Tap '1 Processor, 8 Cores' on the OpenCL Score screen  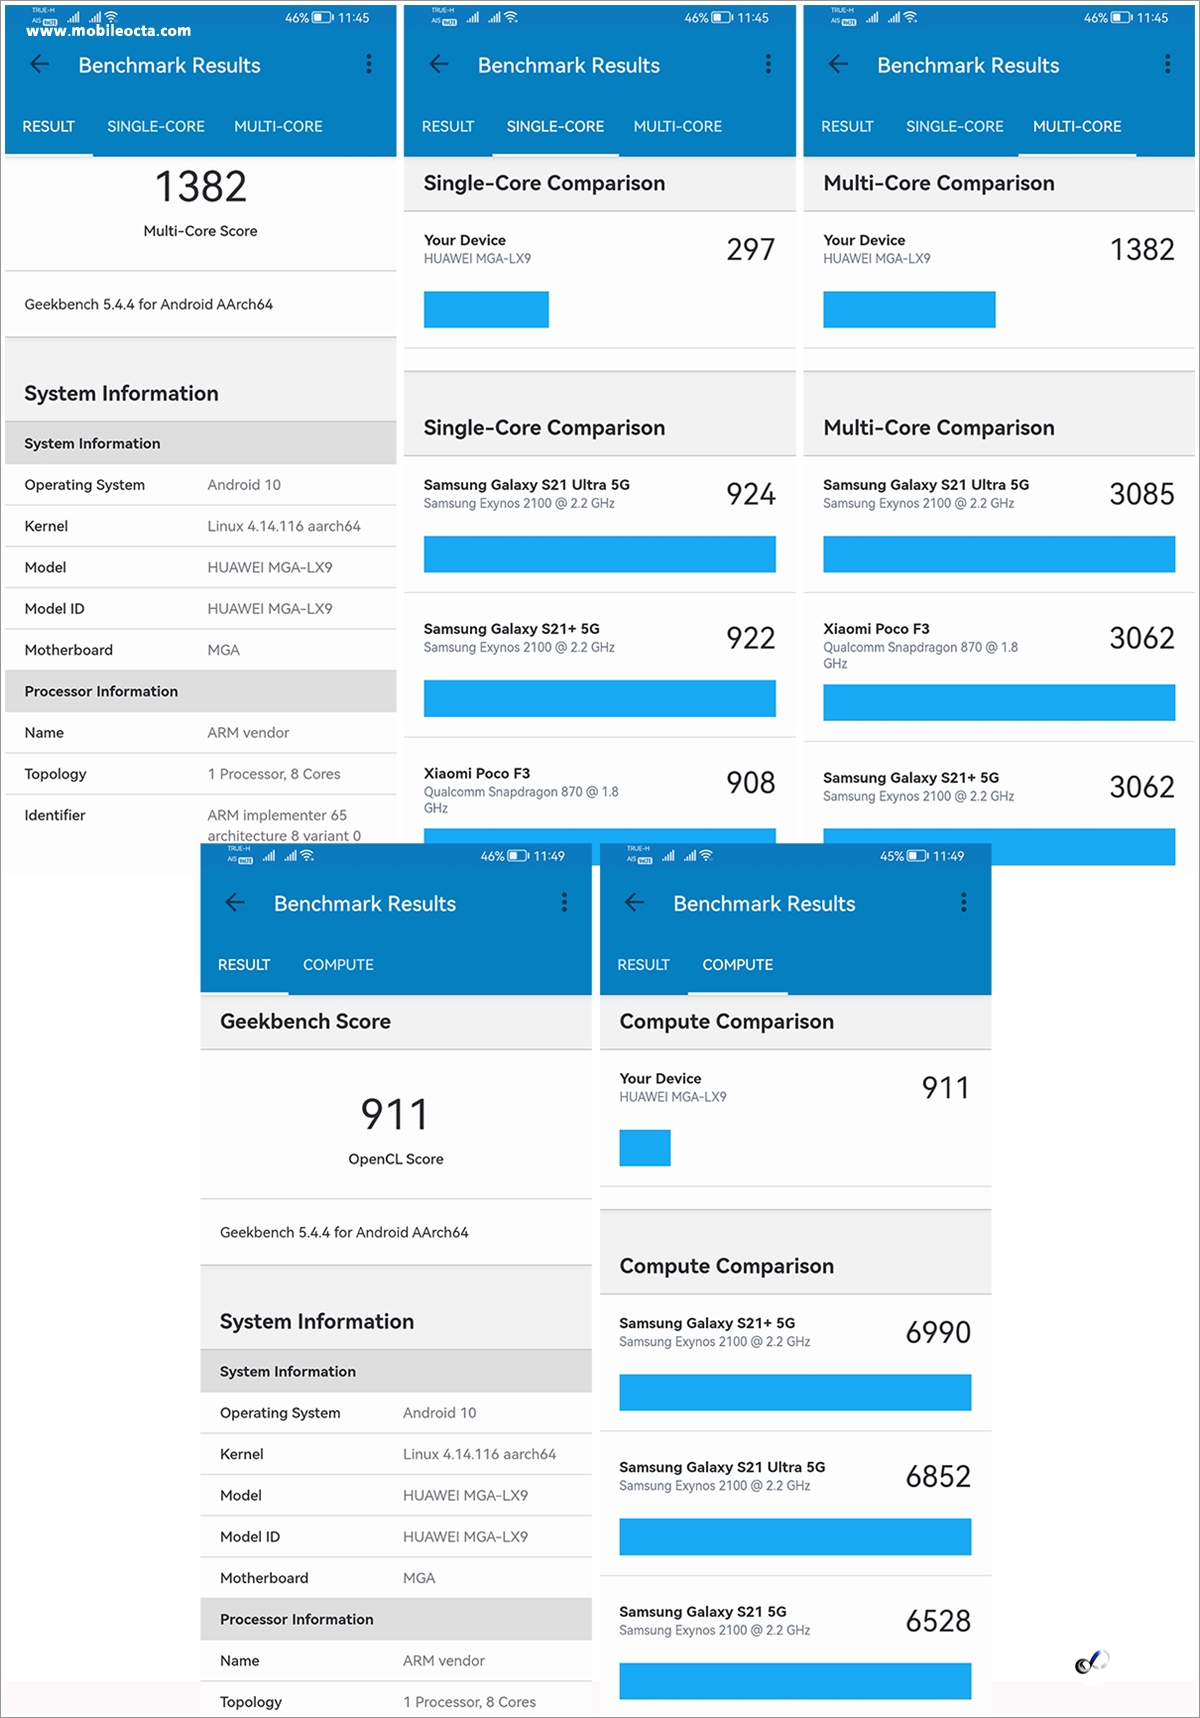[x=470, y=1702]
